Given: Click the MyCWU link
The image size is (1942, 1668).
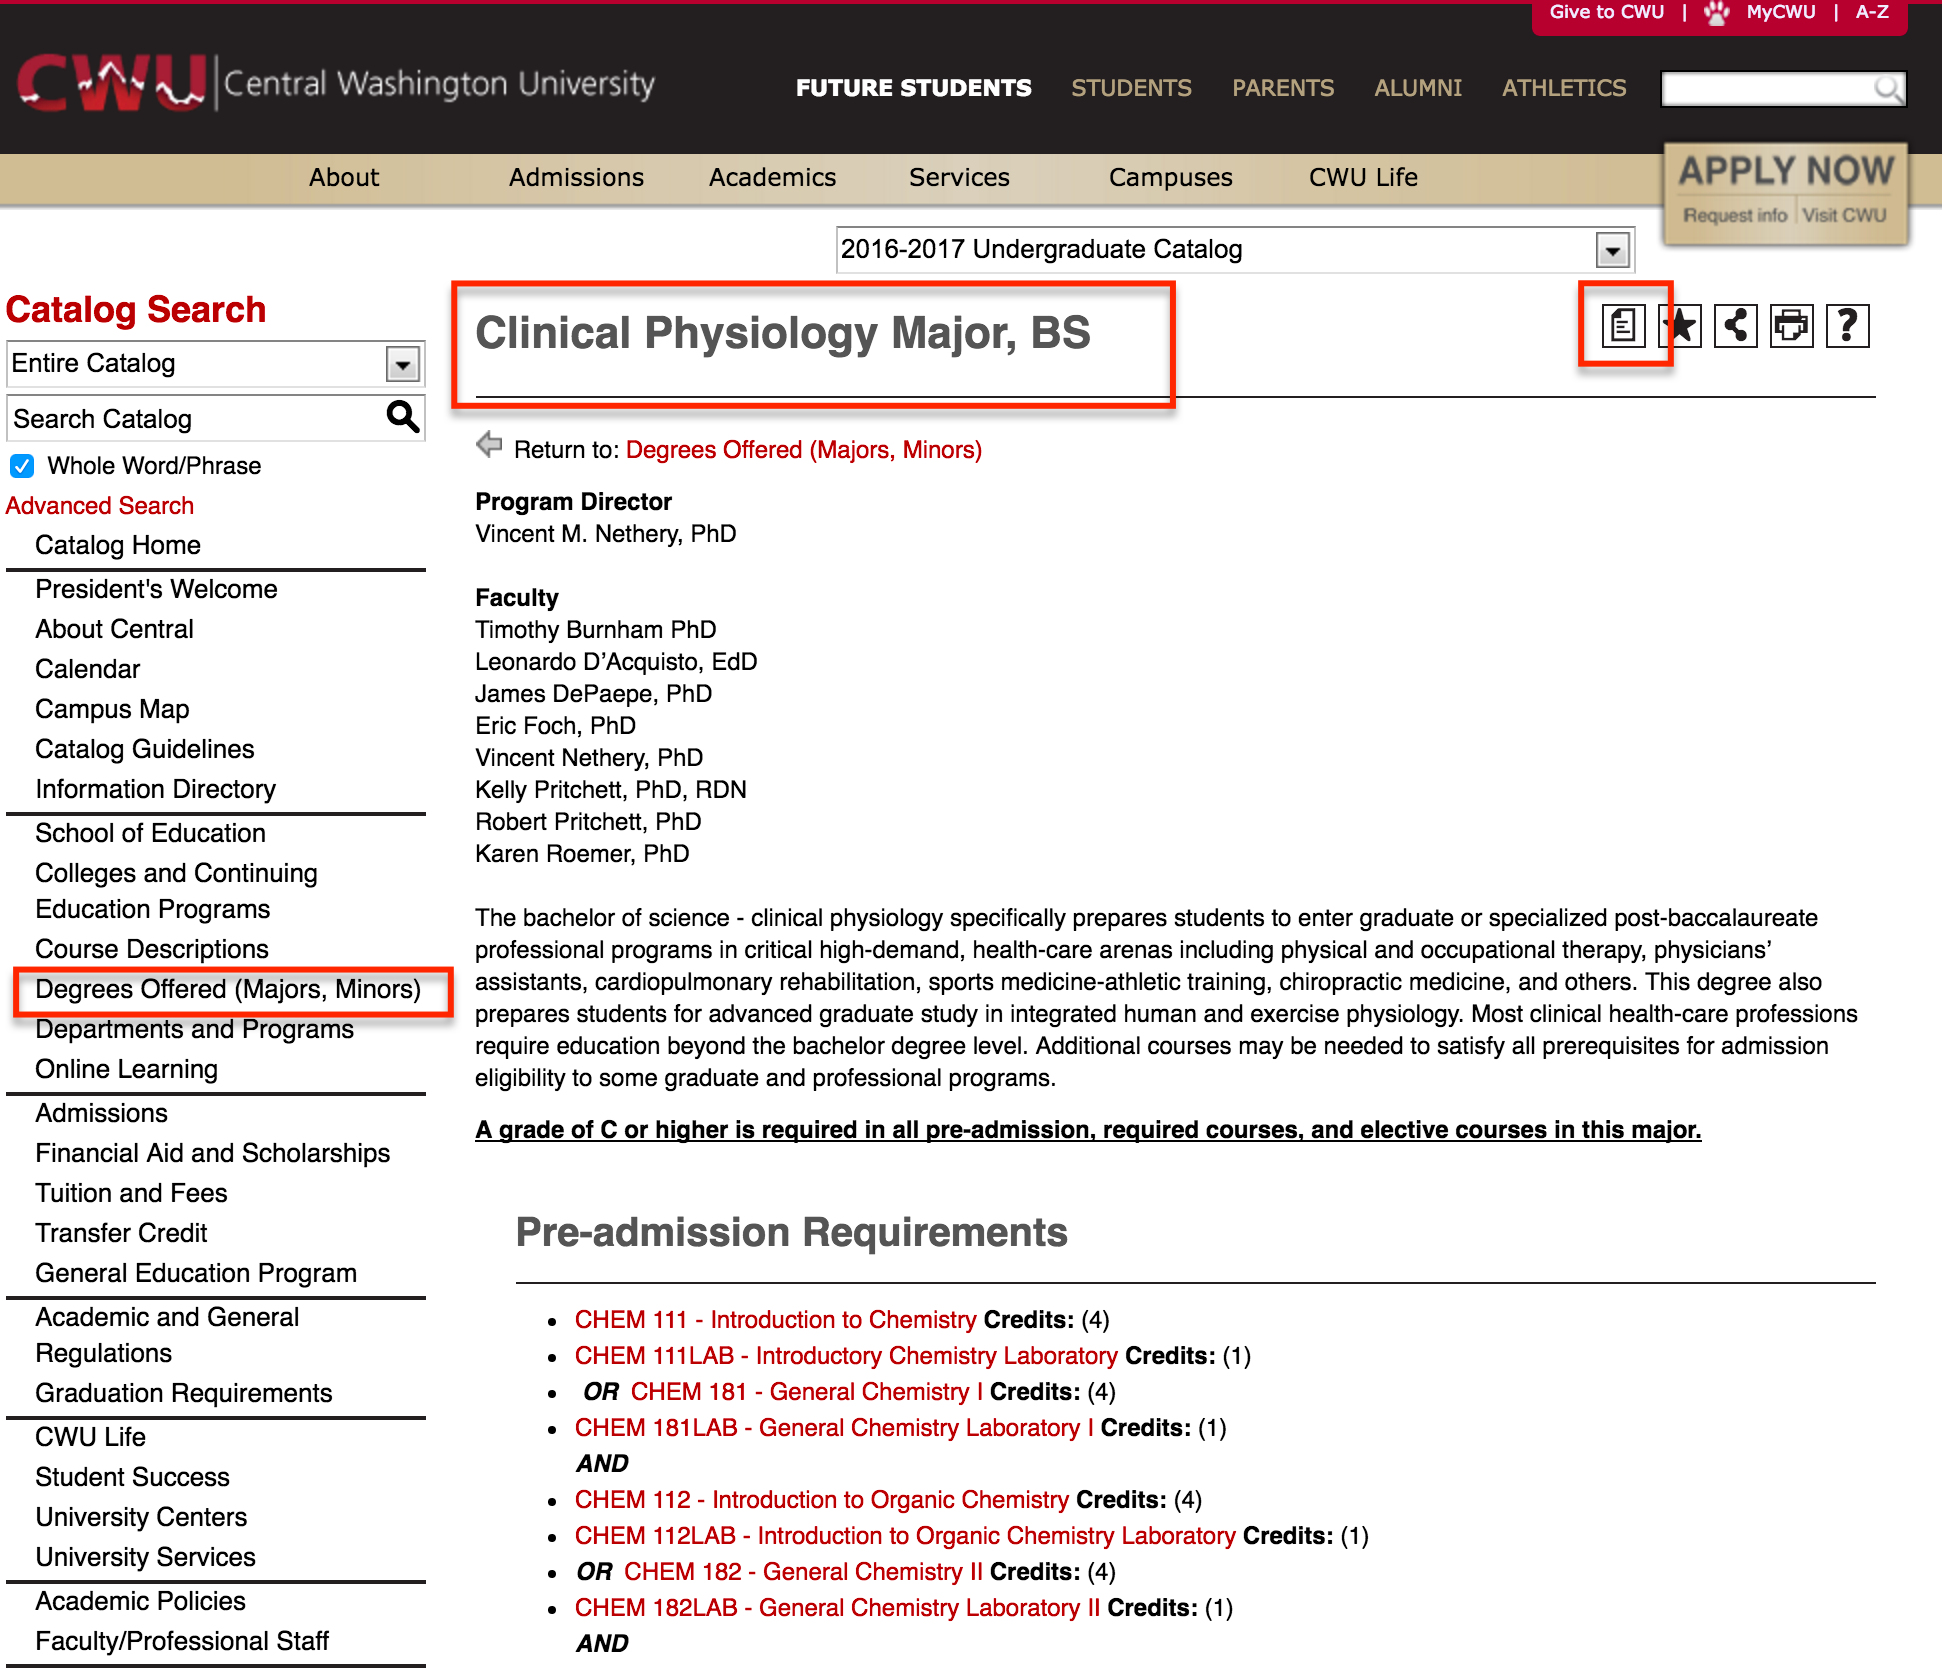Looking at the screenshot, I should pyautogui.click(x=1781, y=12).
